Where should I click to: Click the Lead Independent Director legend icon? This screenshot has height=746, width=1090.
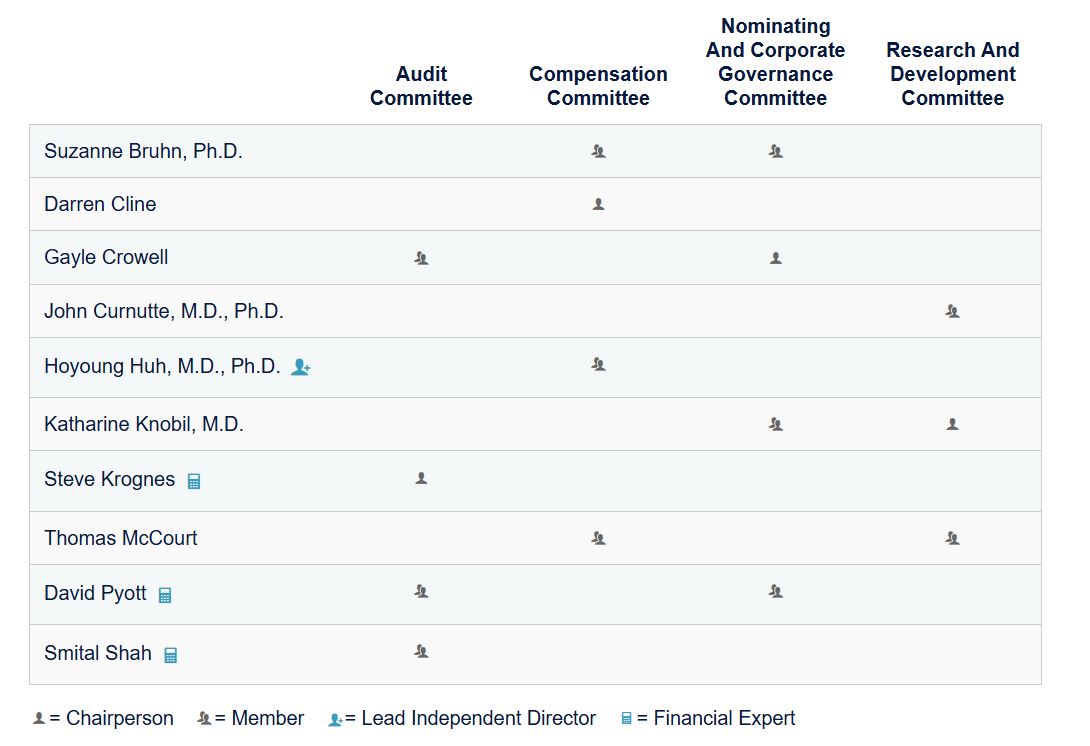pos(335,719)
